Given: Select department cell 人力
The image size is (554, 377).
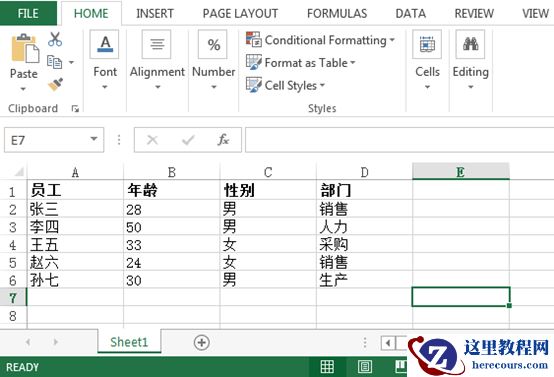Looking at the screenshot, I should (365, 227).
